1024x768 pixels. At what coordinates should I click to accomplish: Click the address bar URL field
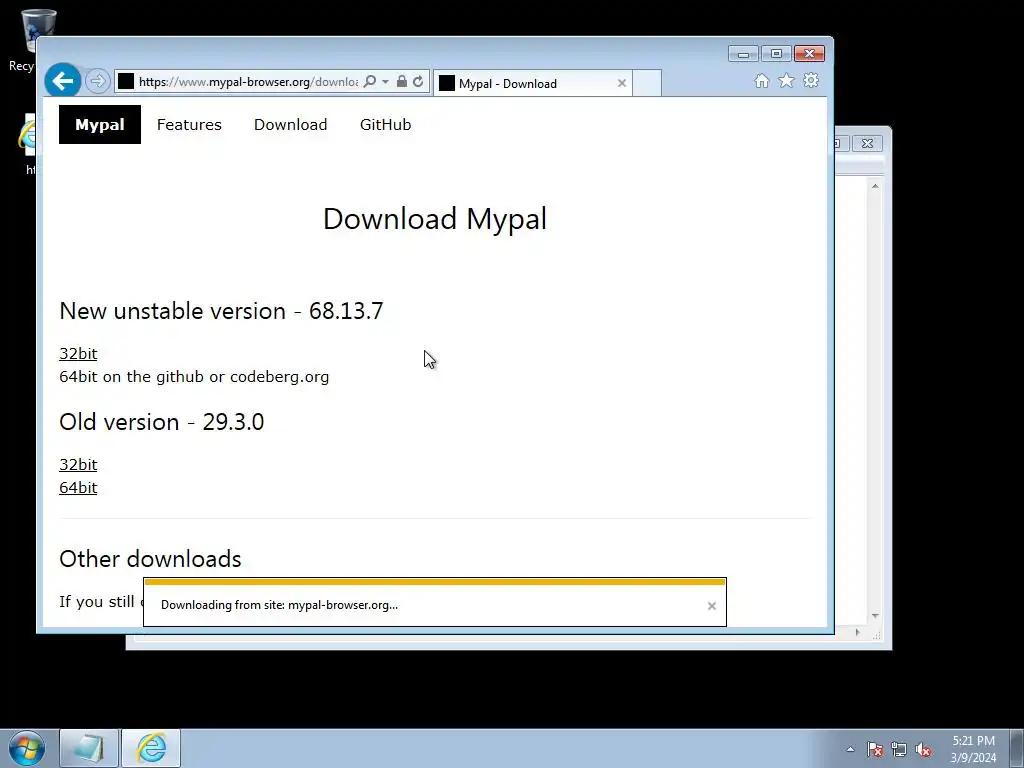coord(248,82)
